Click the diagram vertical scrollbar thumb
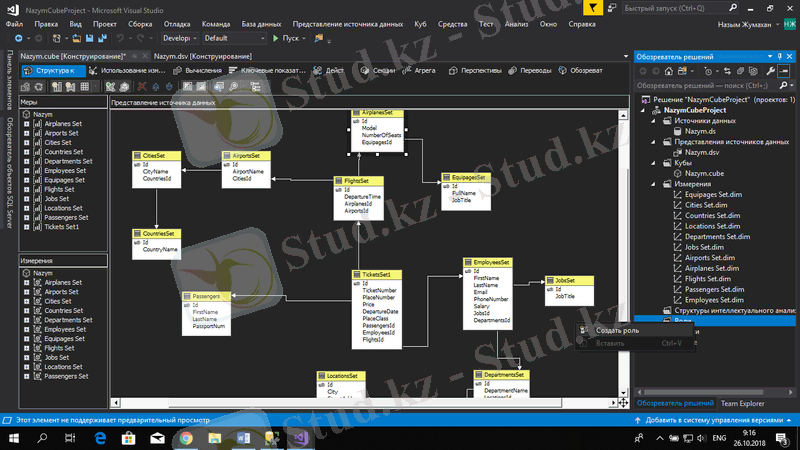 point(623,245)
